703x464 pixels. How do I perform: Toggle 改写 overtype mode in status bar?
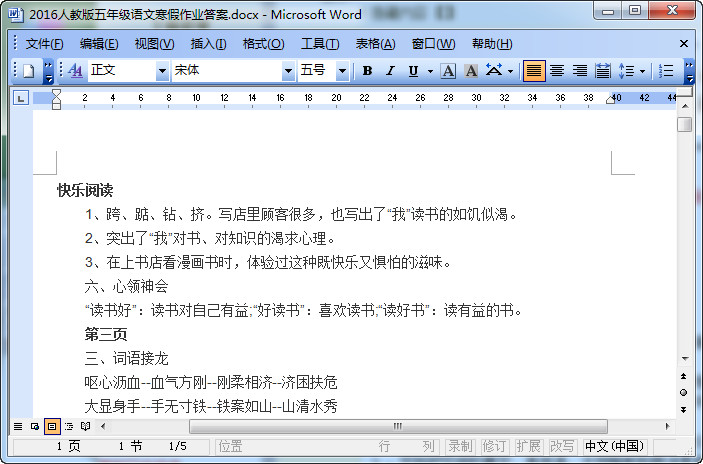pyautogui.click(x=562, y=447)
